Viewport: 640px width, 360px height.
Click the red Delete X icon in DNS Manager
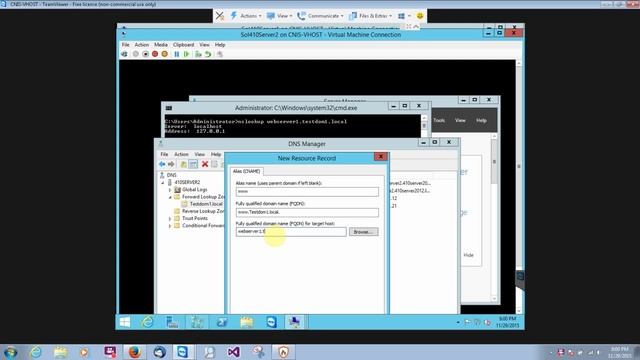205,164
